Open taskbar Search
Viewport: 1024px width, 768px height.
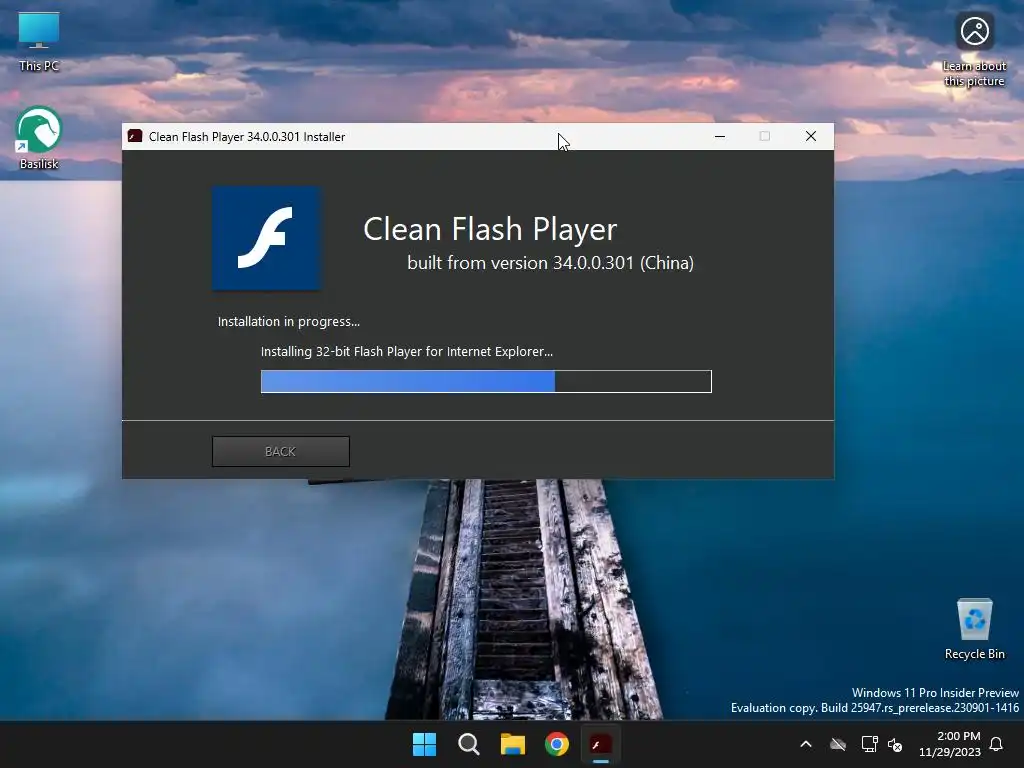pyautogui.click(x=469, y=744)
